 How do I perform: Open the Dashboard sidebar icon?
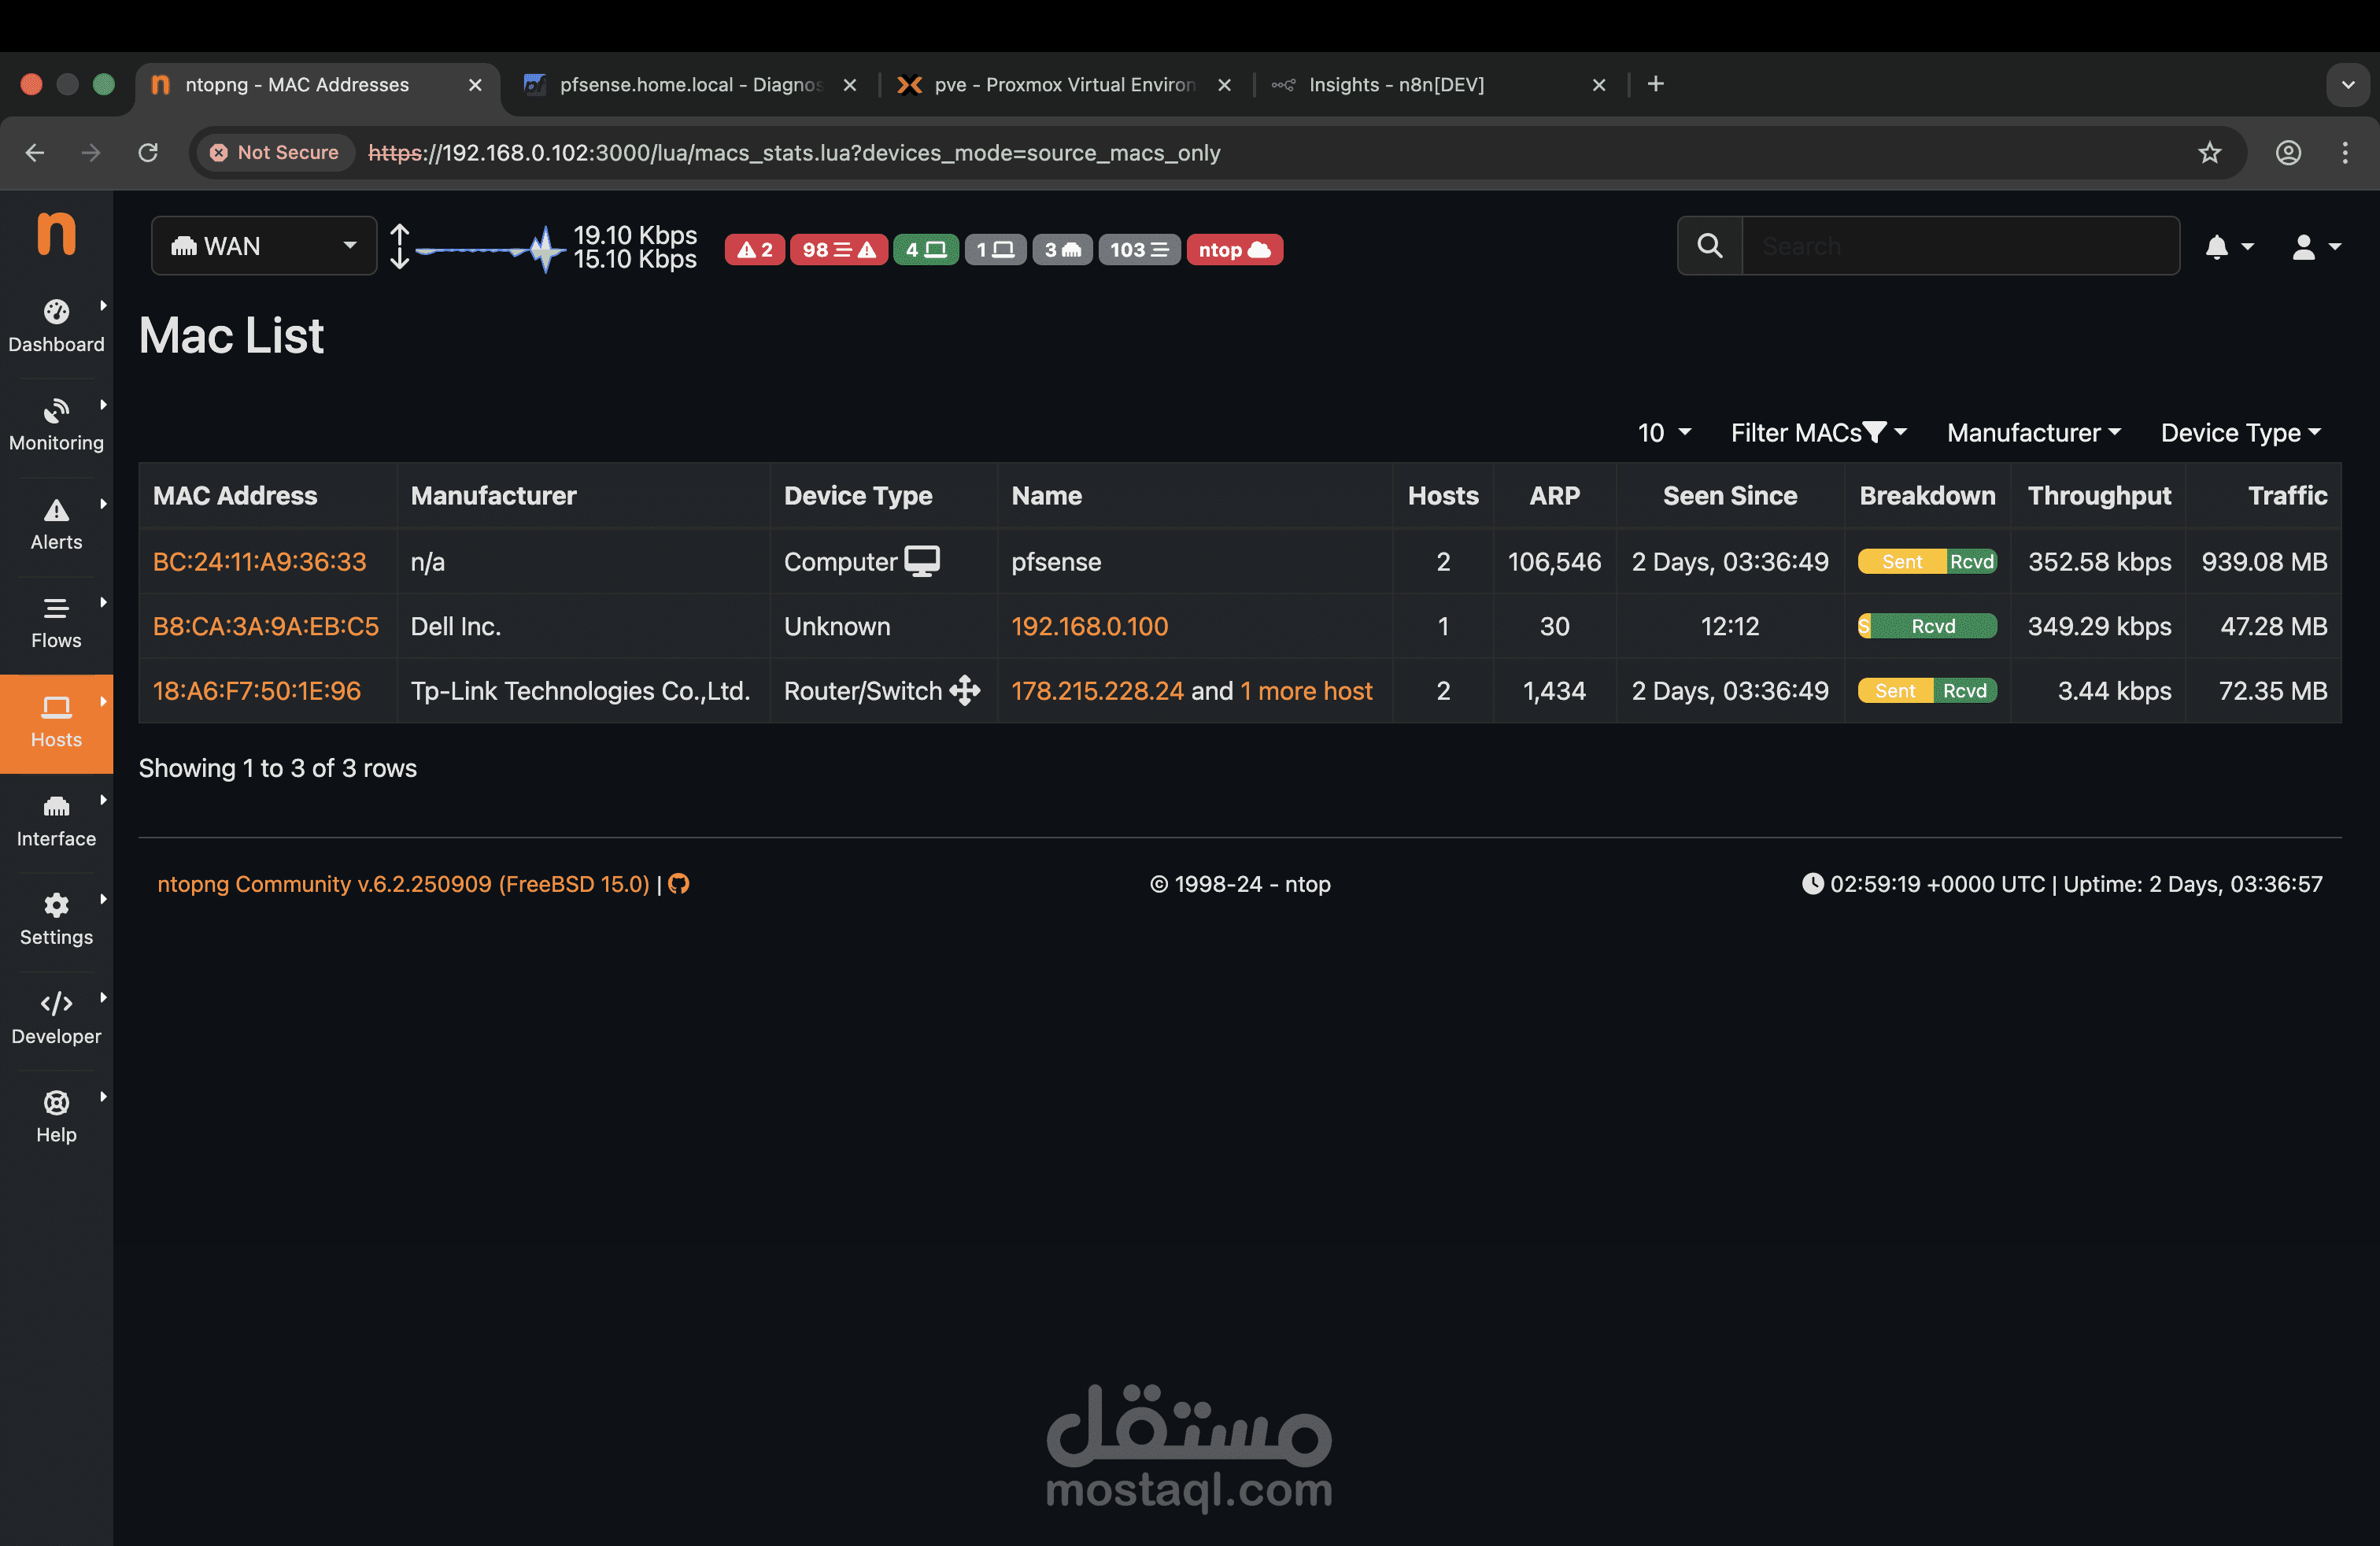[56, 312]
